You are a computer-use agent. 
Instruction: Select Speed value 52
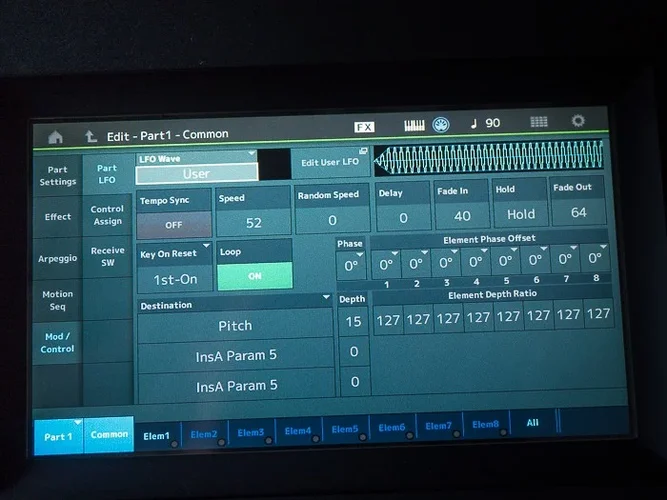pos(254,223)
